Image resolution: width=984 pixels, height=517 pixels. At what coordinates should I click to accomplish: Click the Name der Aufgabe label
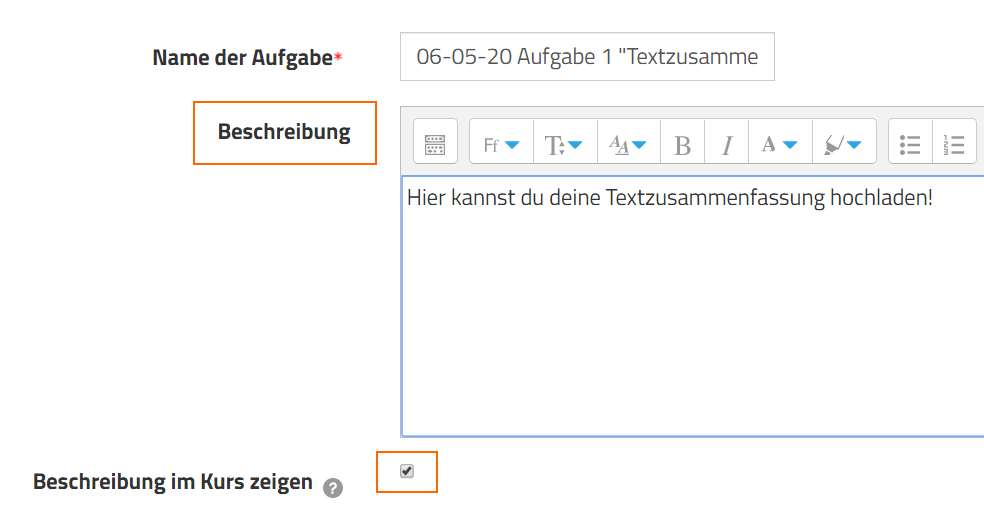point(241,58)
